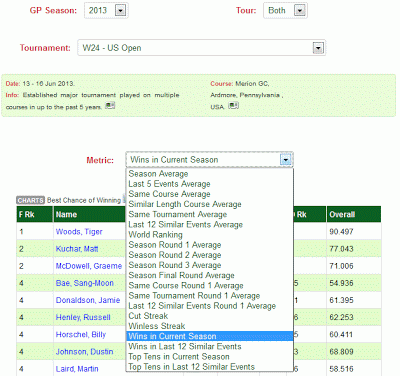This screenshot has height=376, width=400.
Task: Open Henley, Russell player link
Action: tap(83, 317)
